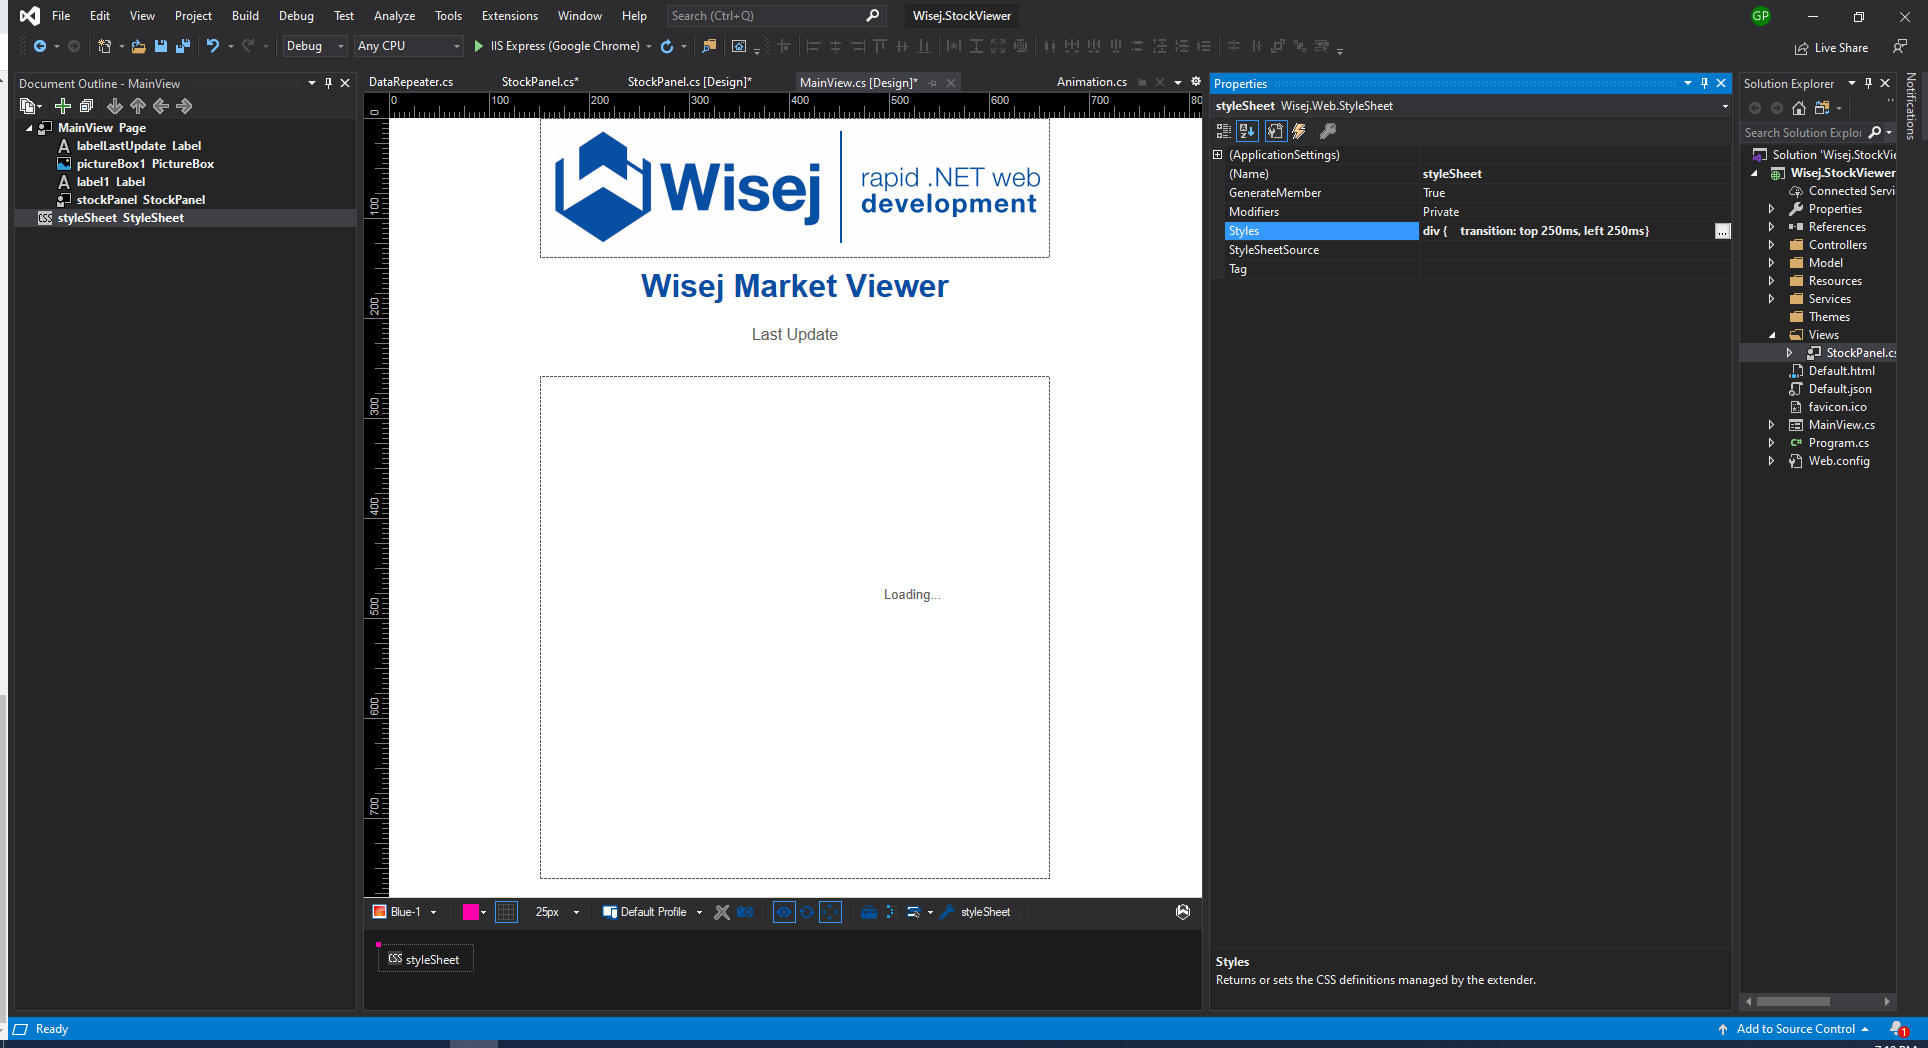
Task: Click the New Project icon in the toolbar
Action: tap(104, 46)
